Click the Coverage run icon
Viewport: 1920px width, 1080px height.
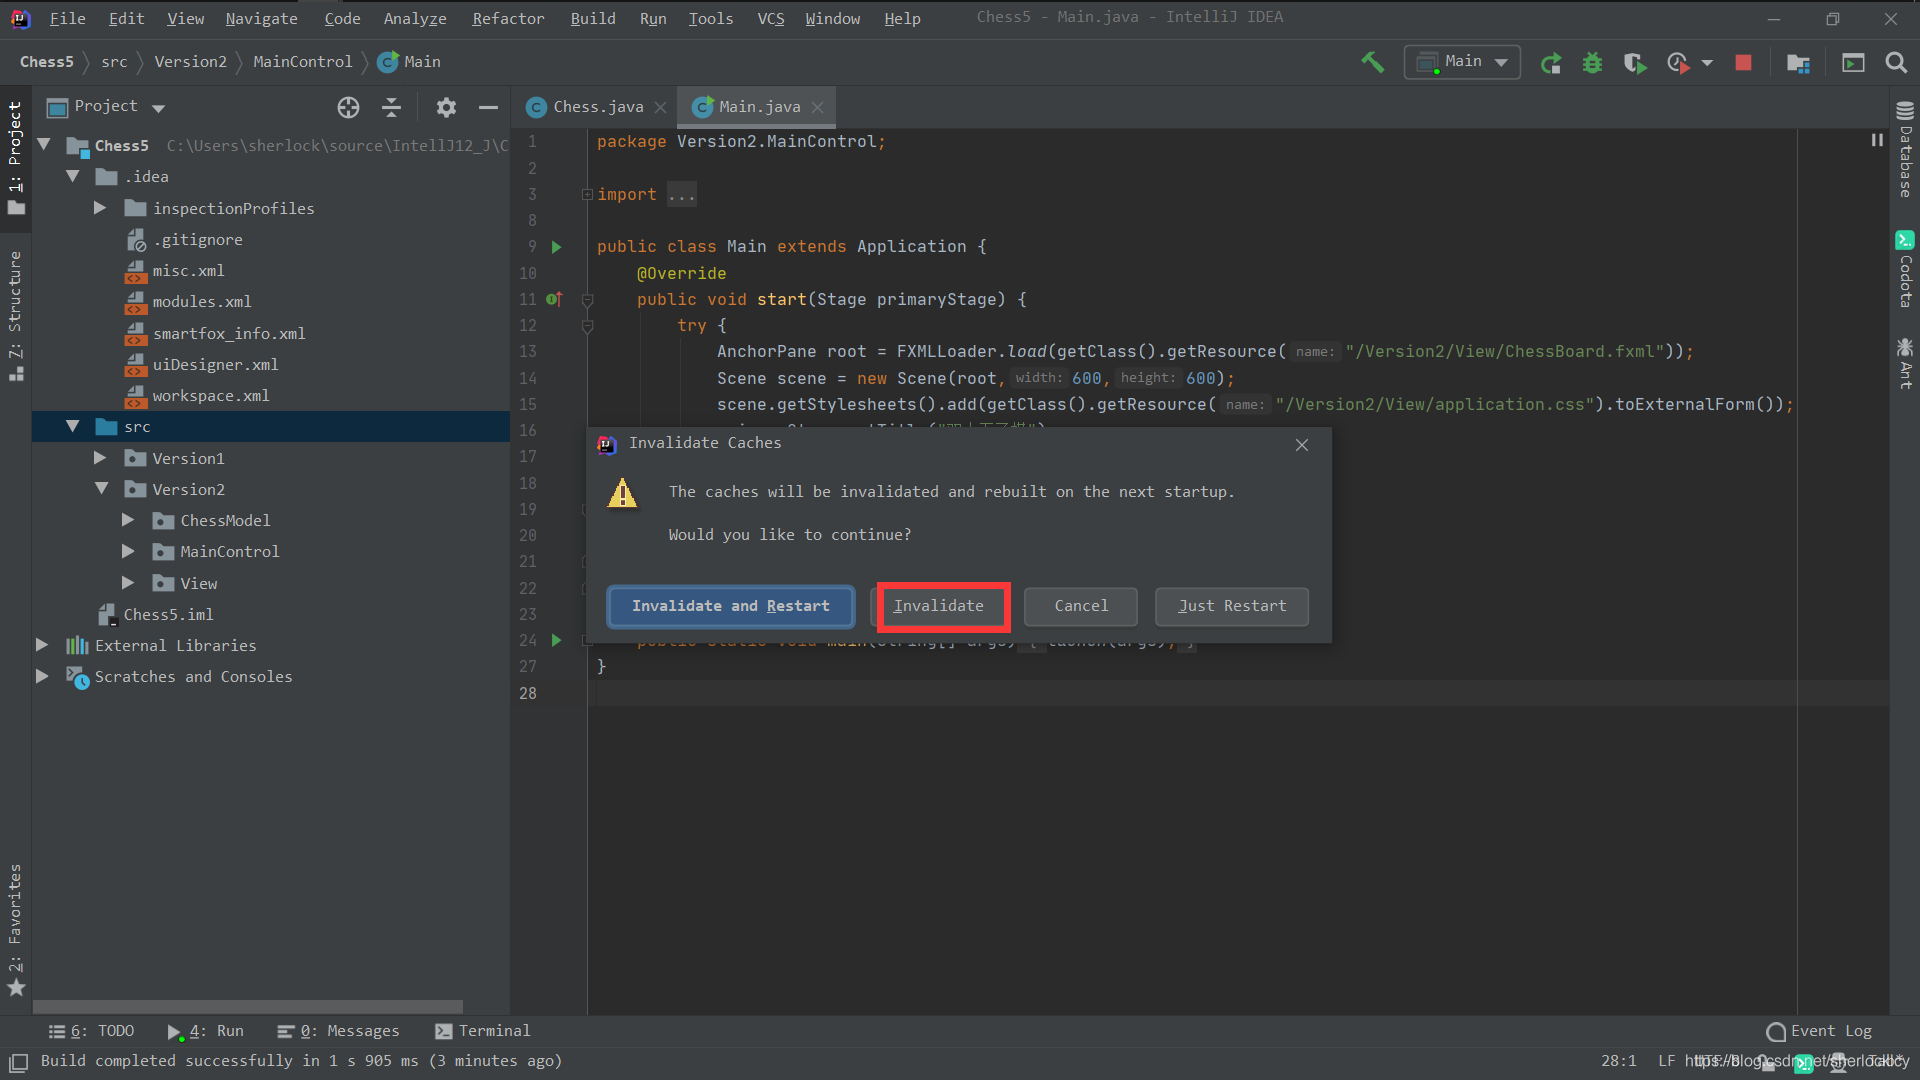point(1634,62)
